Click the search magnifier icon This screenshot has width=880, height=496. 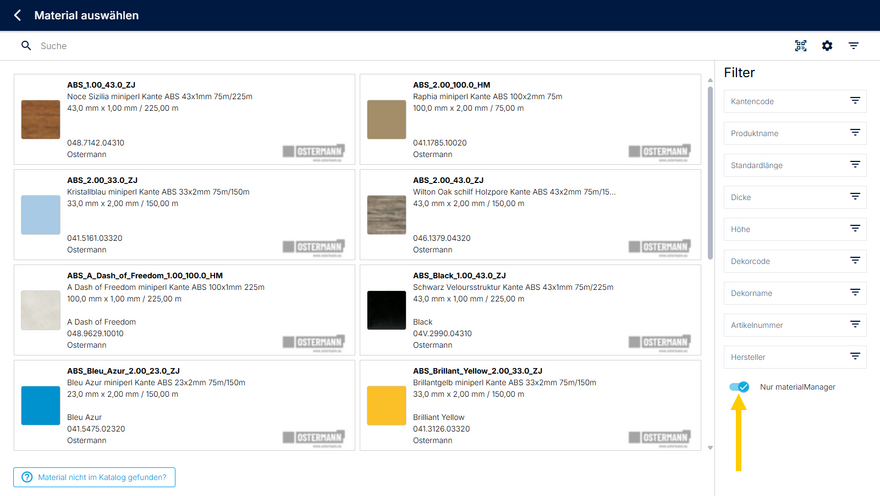pyautogui.click(x=26, y=45)
